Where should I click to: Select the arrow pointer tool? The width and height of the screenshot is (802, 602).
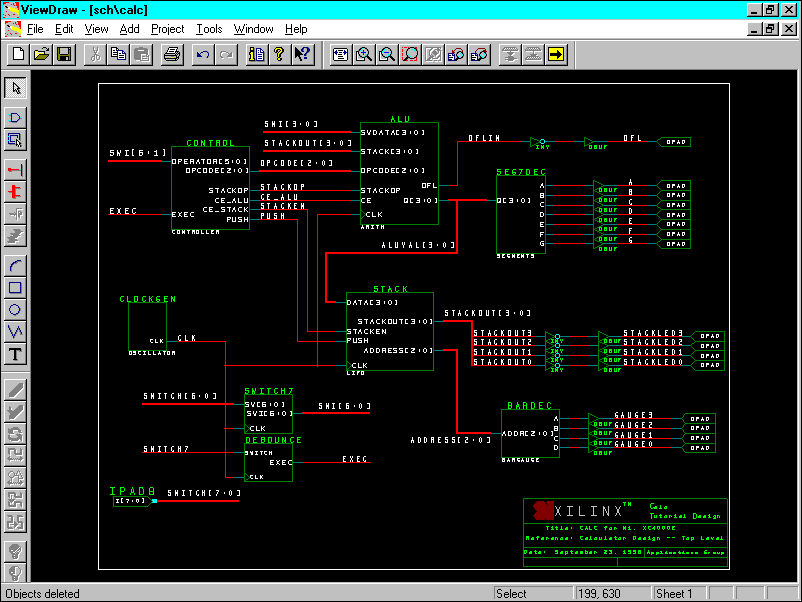(15, 88)
